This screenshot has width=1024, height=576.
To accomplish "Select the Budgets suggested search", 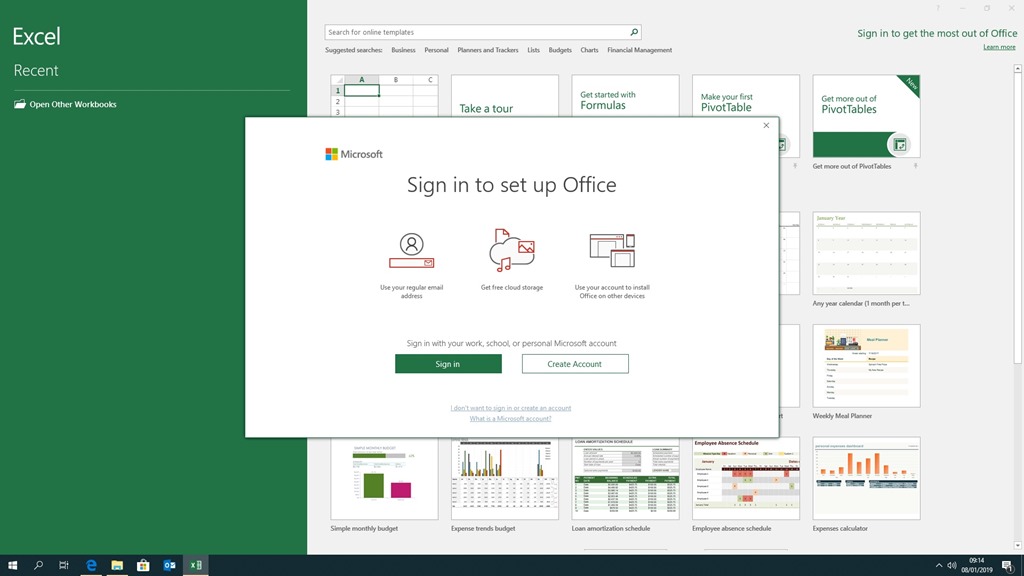I will point(560,50).
